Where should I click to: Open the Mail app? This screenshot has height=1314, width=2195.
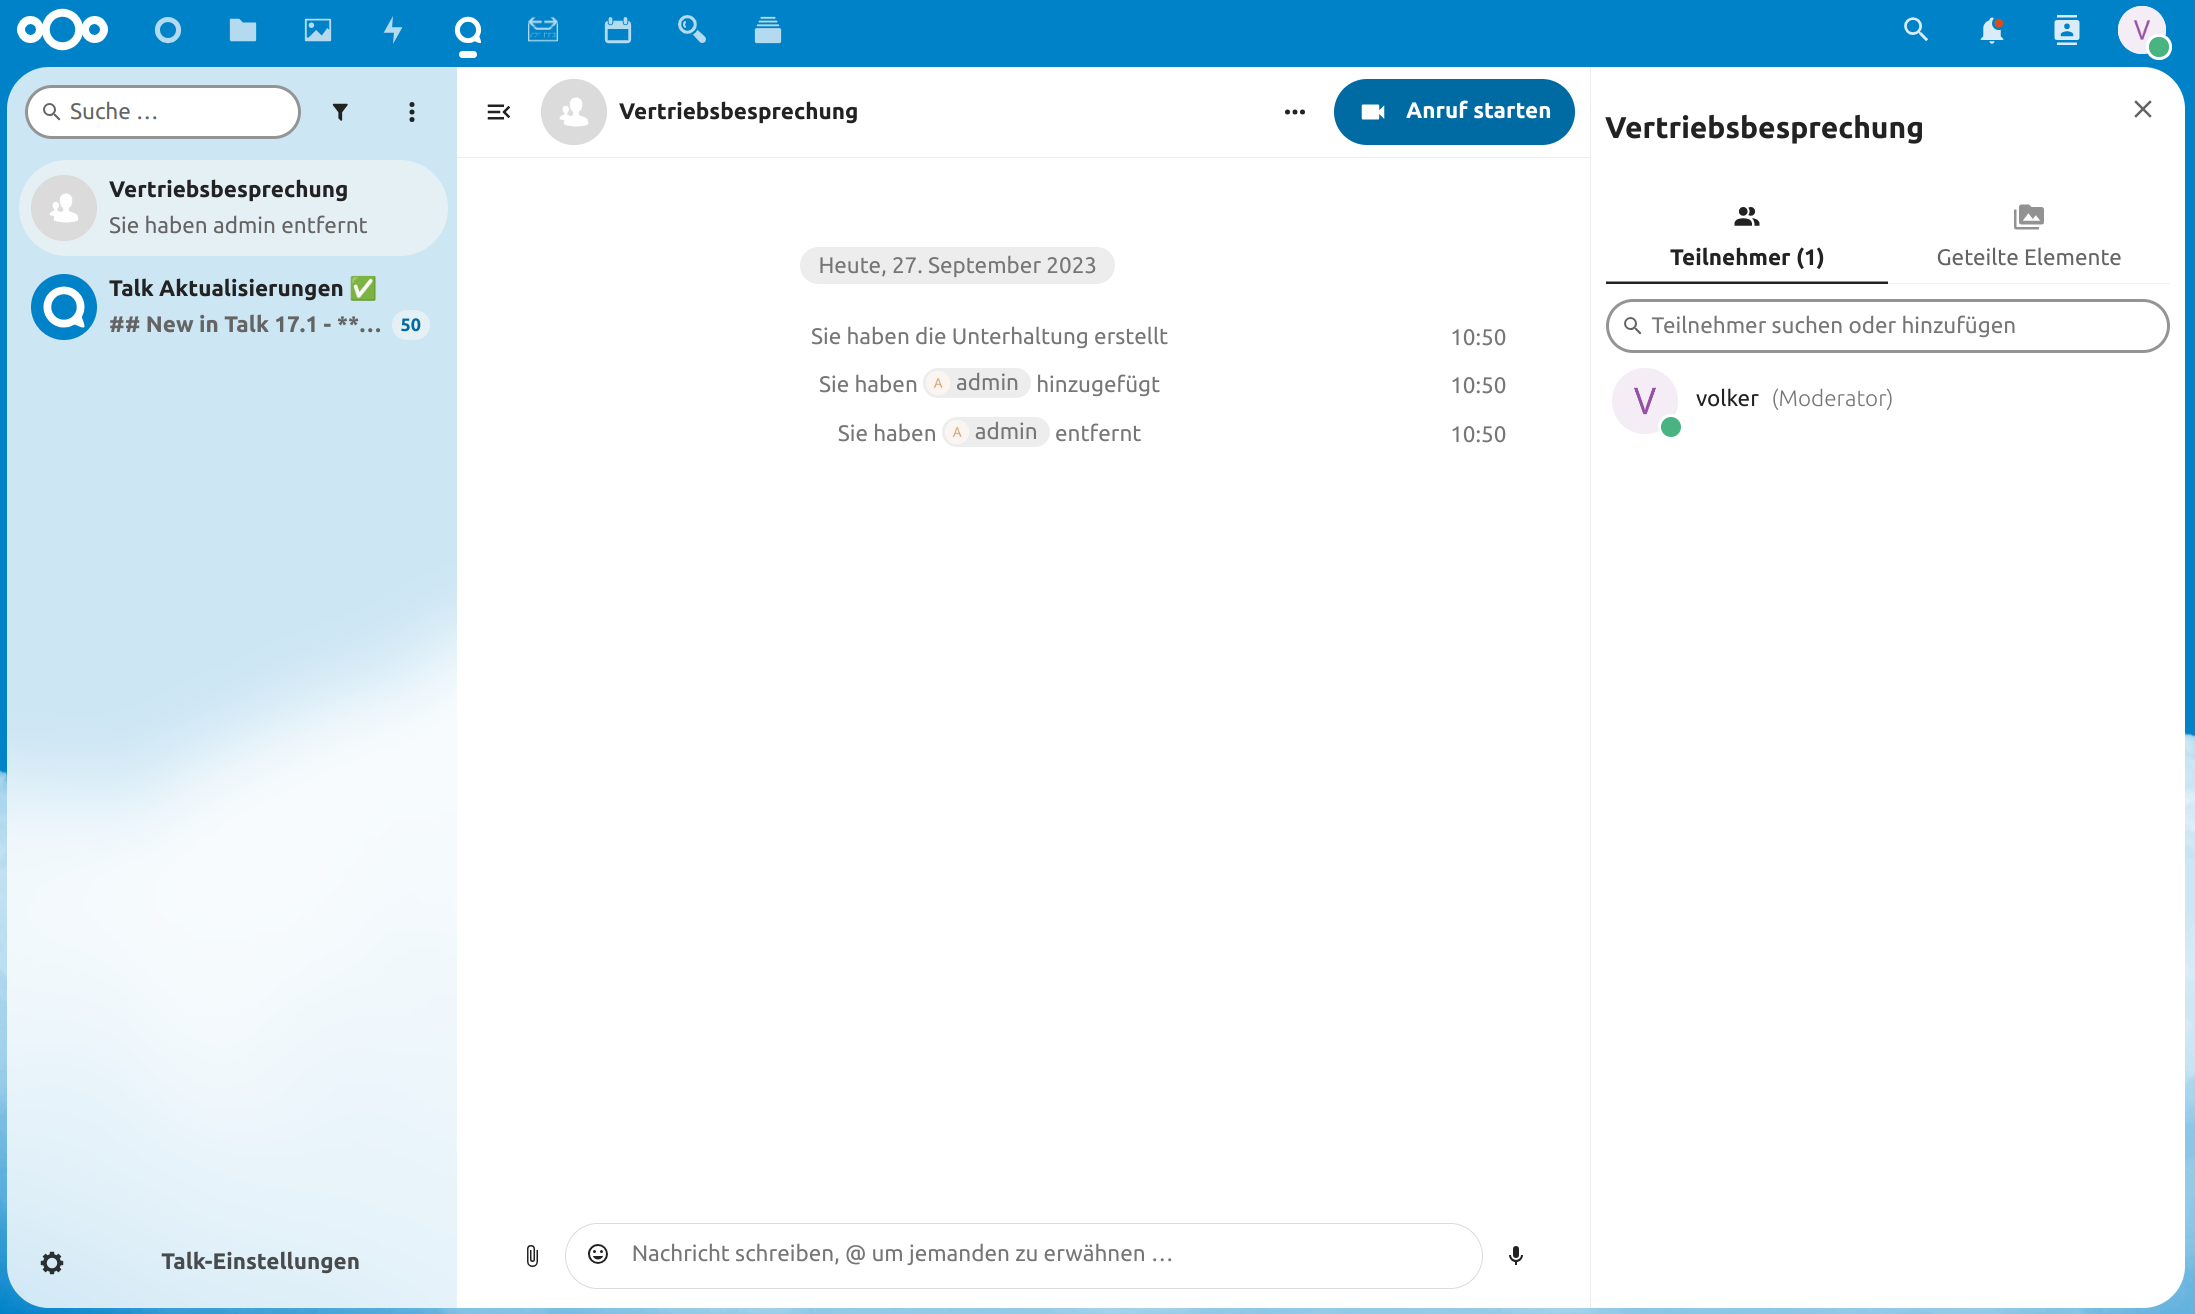pyautogui.click(x=542, y=30)
